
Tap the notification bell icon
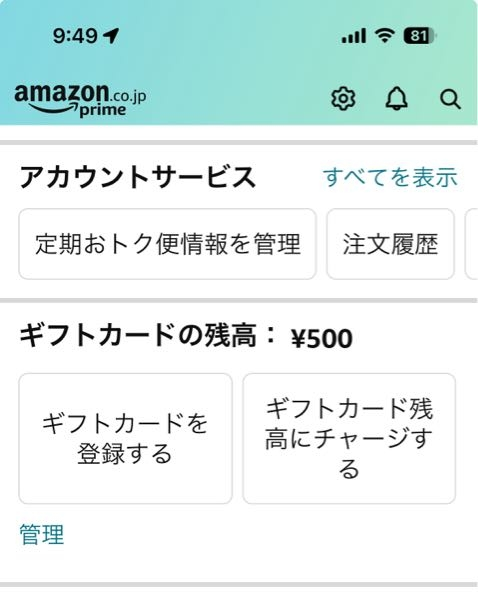point(396,98)
